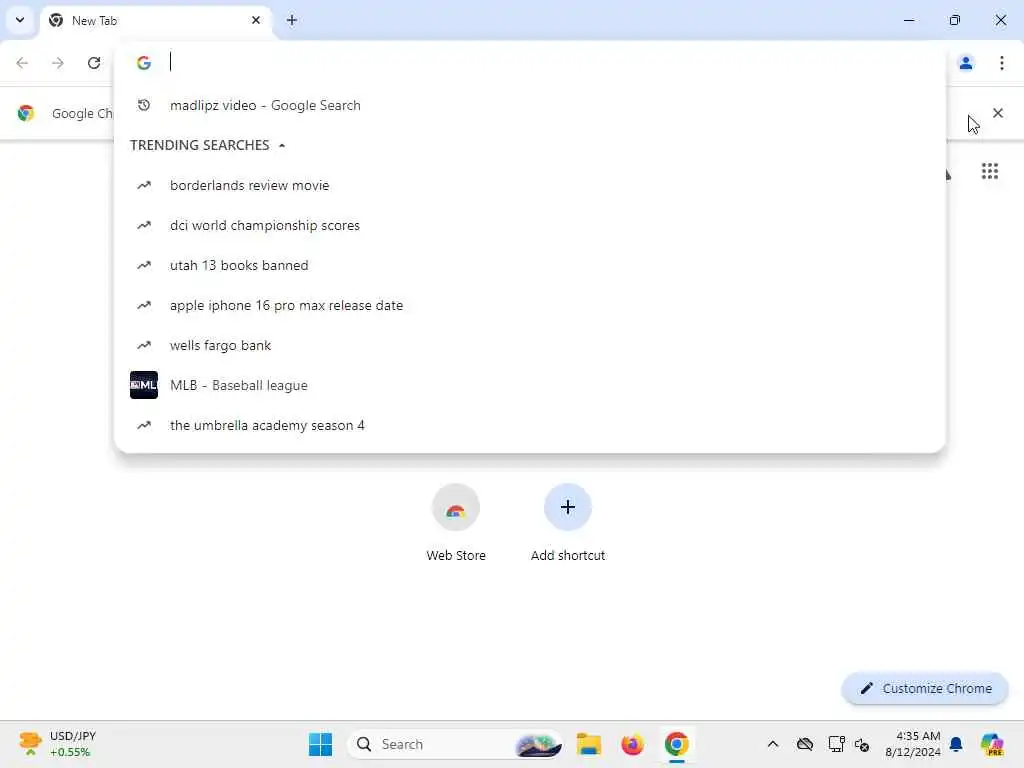Launch Firefox from the taskbar
This screenshot has width=1024, height=768.
click(632, 744)
